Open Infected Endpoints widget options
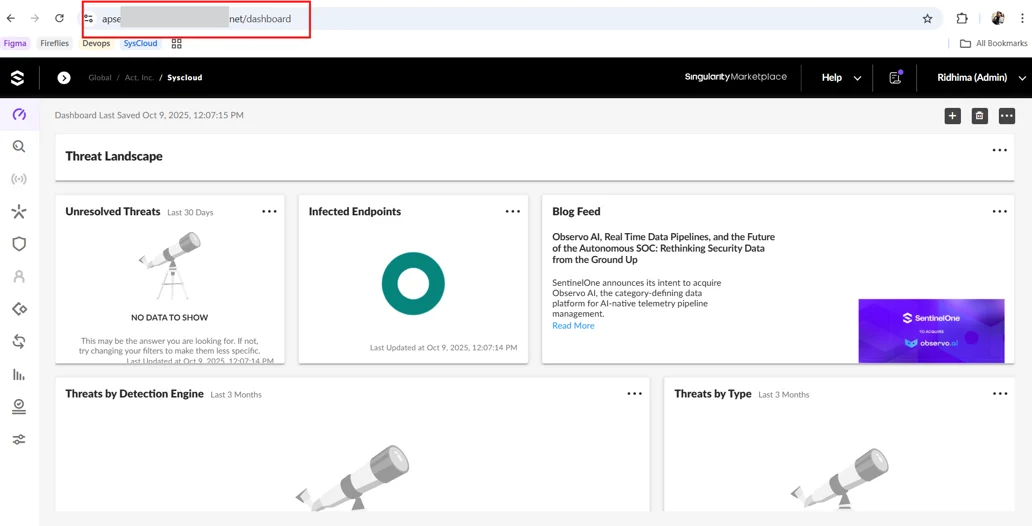Viewport: 1032px width, 526px height. point(513,211)
